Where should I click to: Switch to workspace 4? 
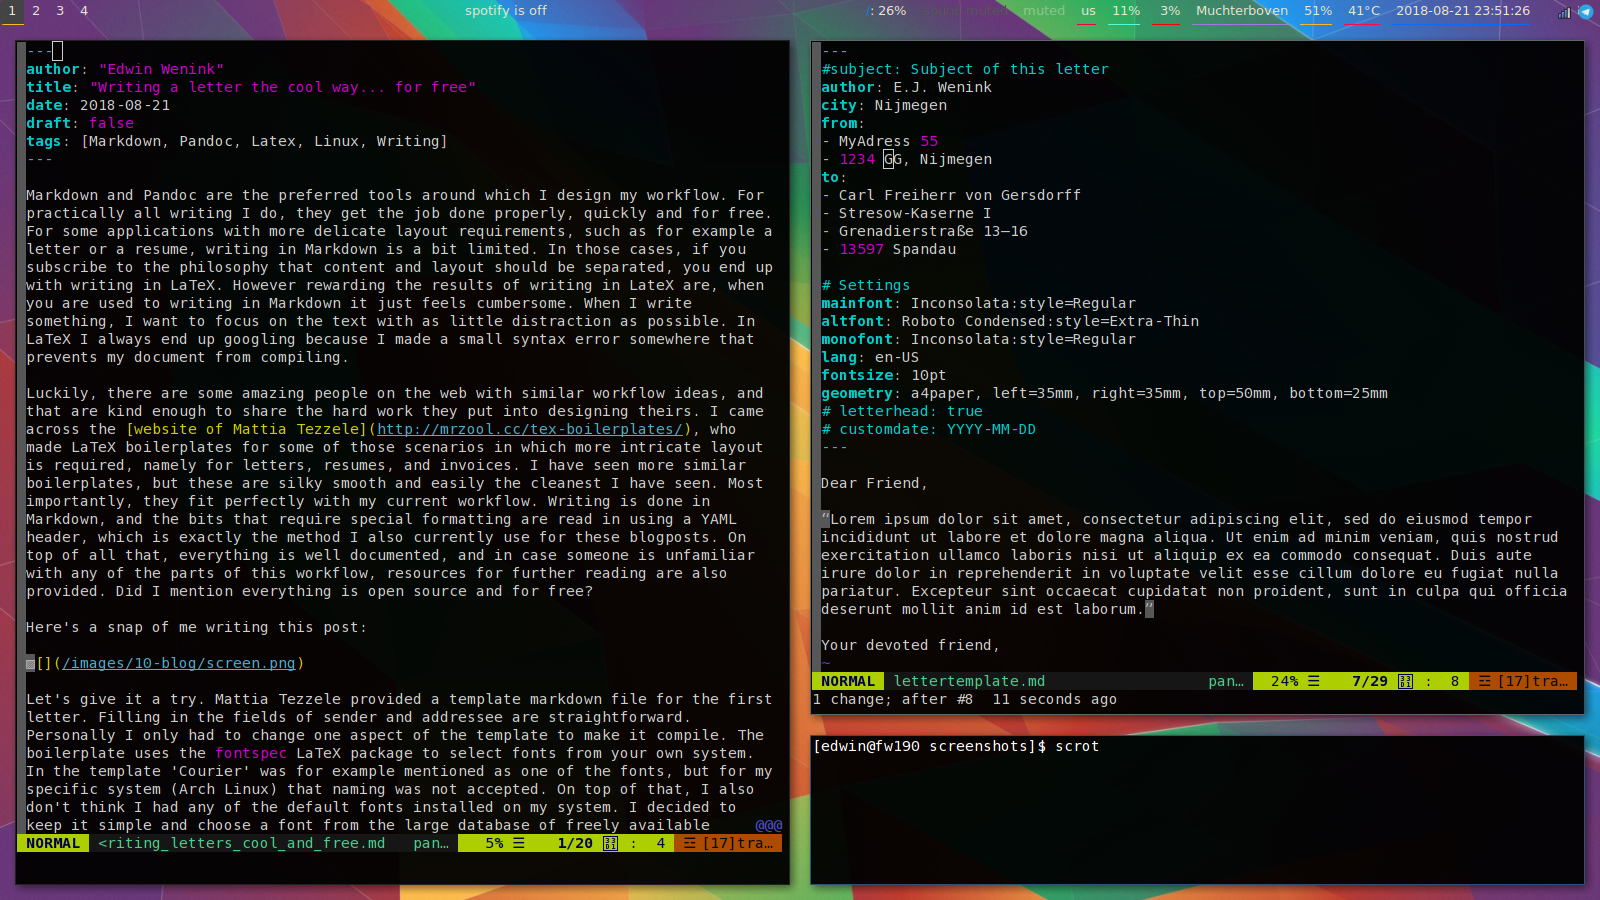pos(84,11)
